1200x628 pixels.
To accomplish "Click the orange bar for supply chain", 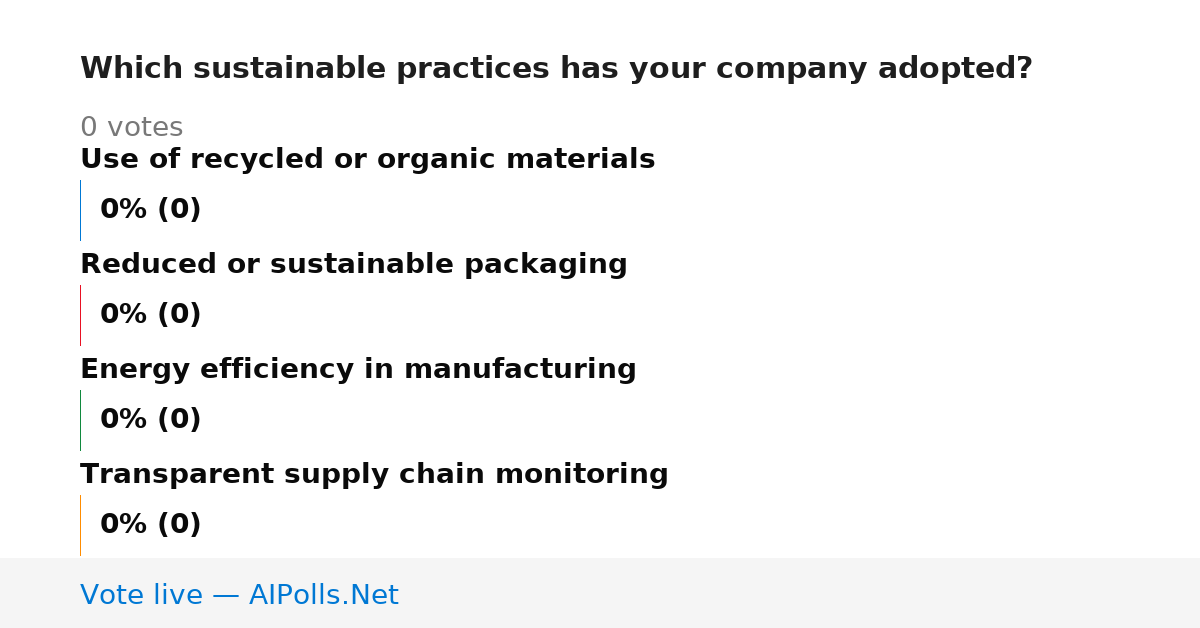I will click(81, 525).
